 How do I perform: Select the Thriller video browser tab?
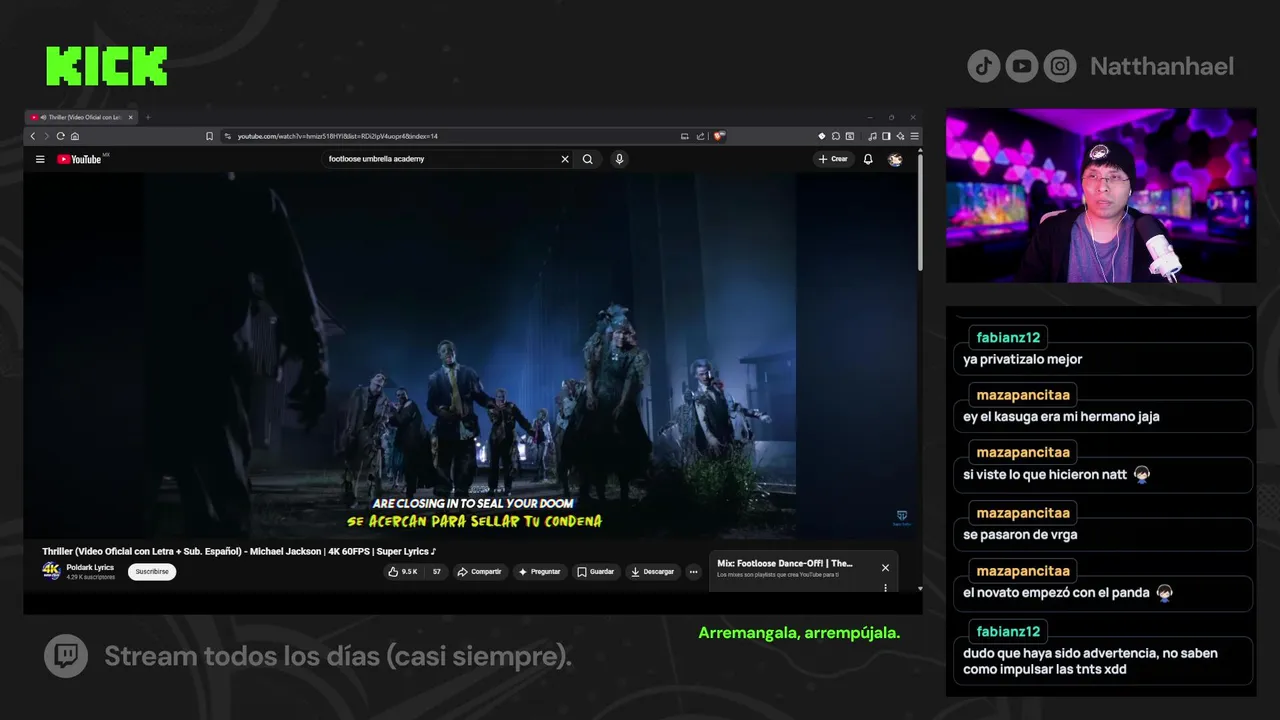point(81,117)
